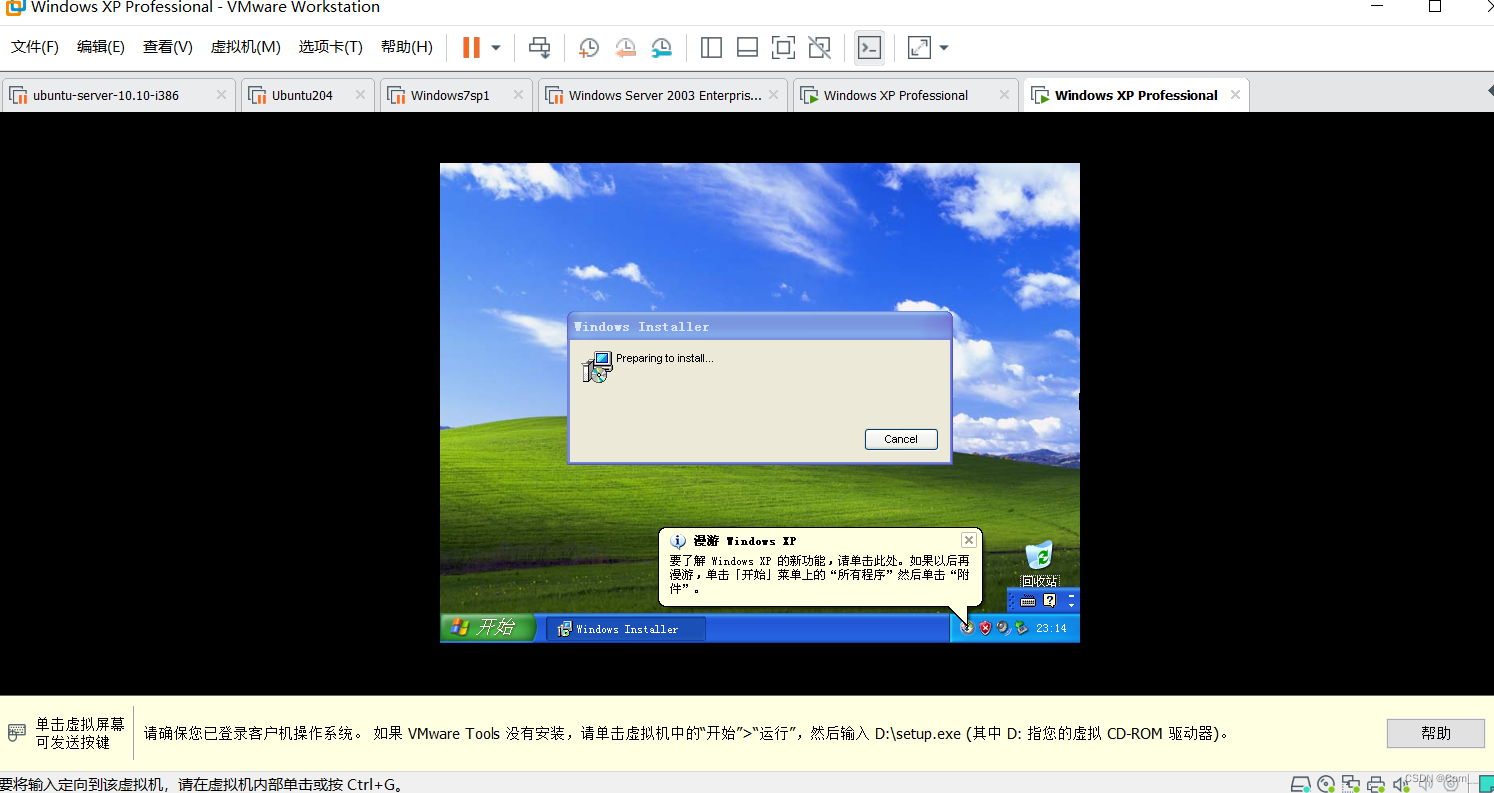Click the network adapter status icon
This screenshot has width=1494, height=793.
coord(1351,784)
